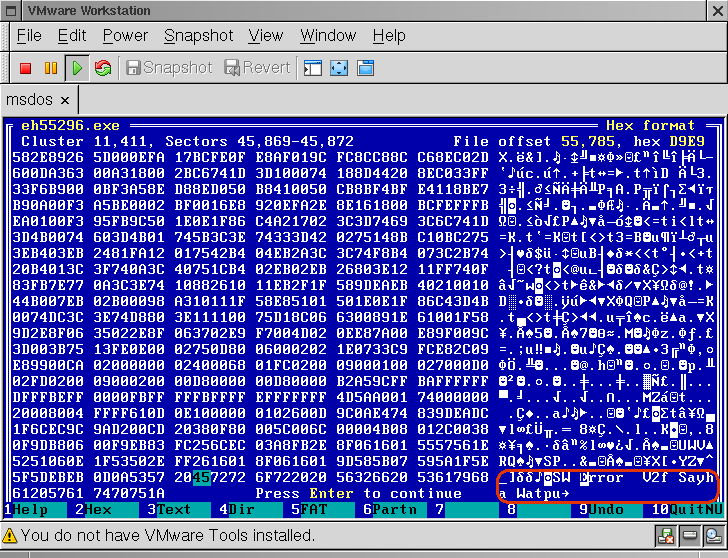This screenshot has height=558, width=728.
Task: Click hex value C68EC02D
Action: tap(453, 157)
